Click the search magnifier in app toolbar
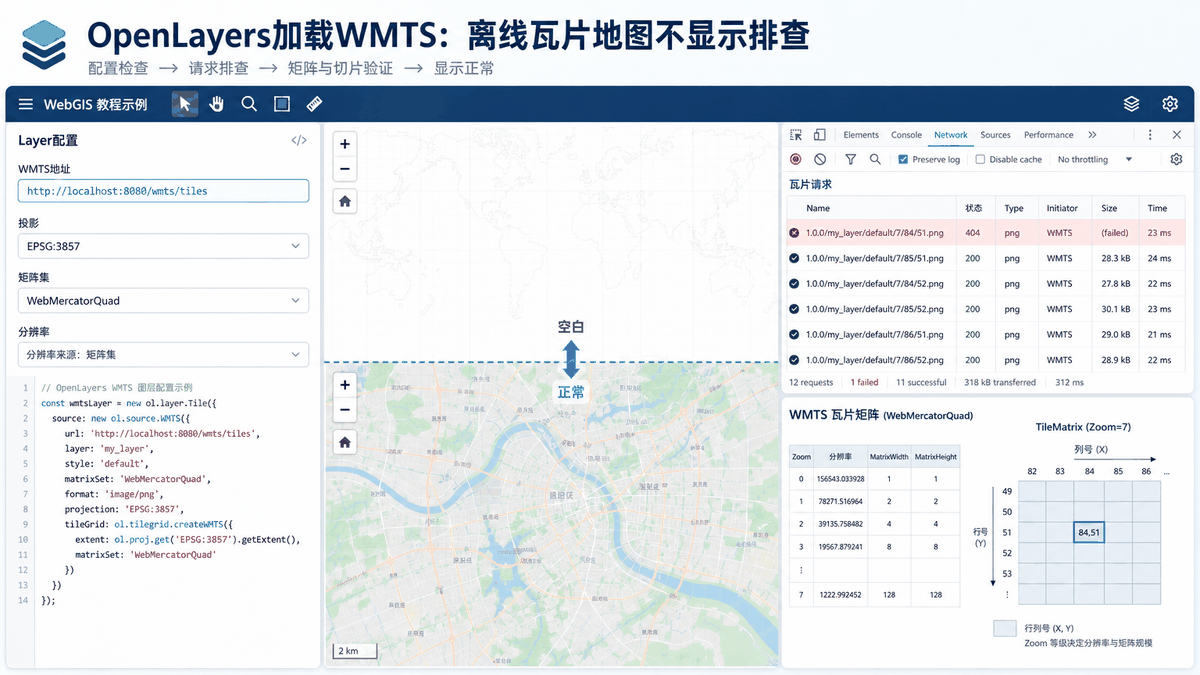 (249, 104)
